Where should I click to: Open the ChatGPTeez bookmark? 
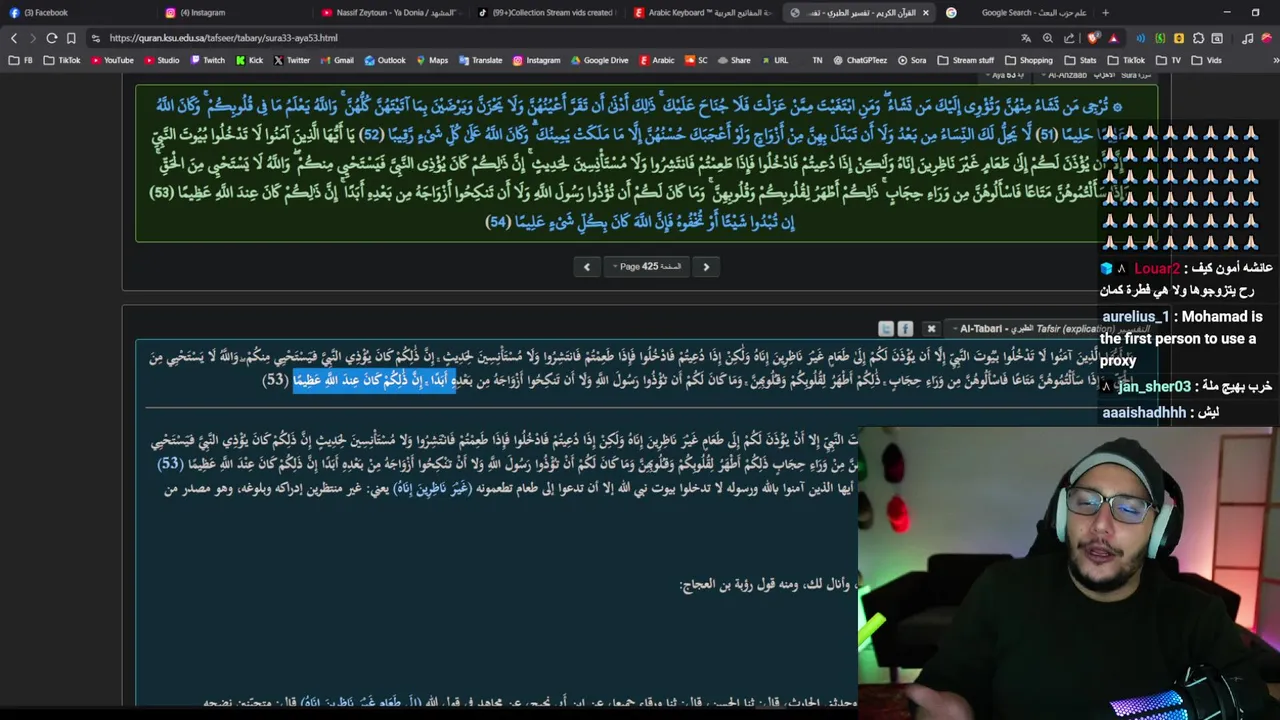tap(860, 60)
